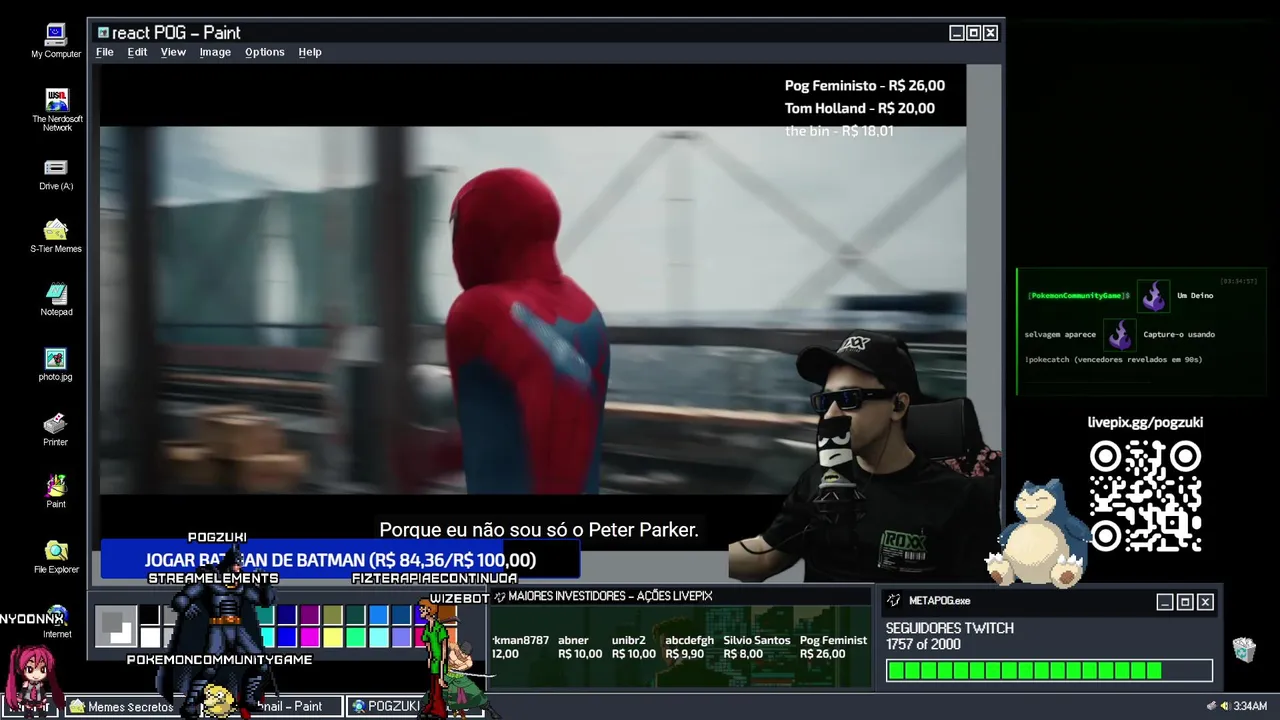
Task: Pick the bright green swatch in palette
Action: tap(356, 637)
